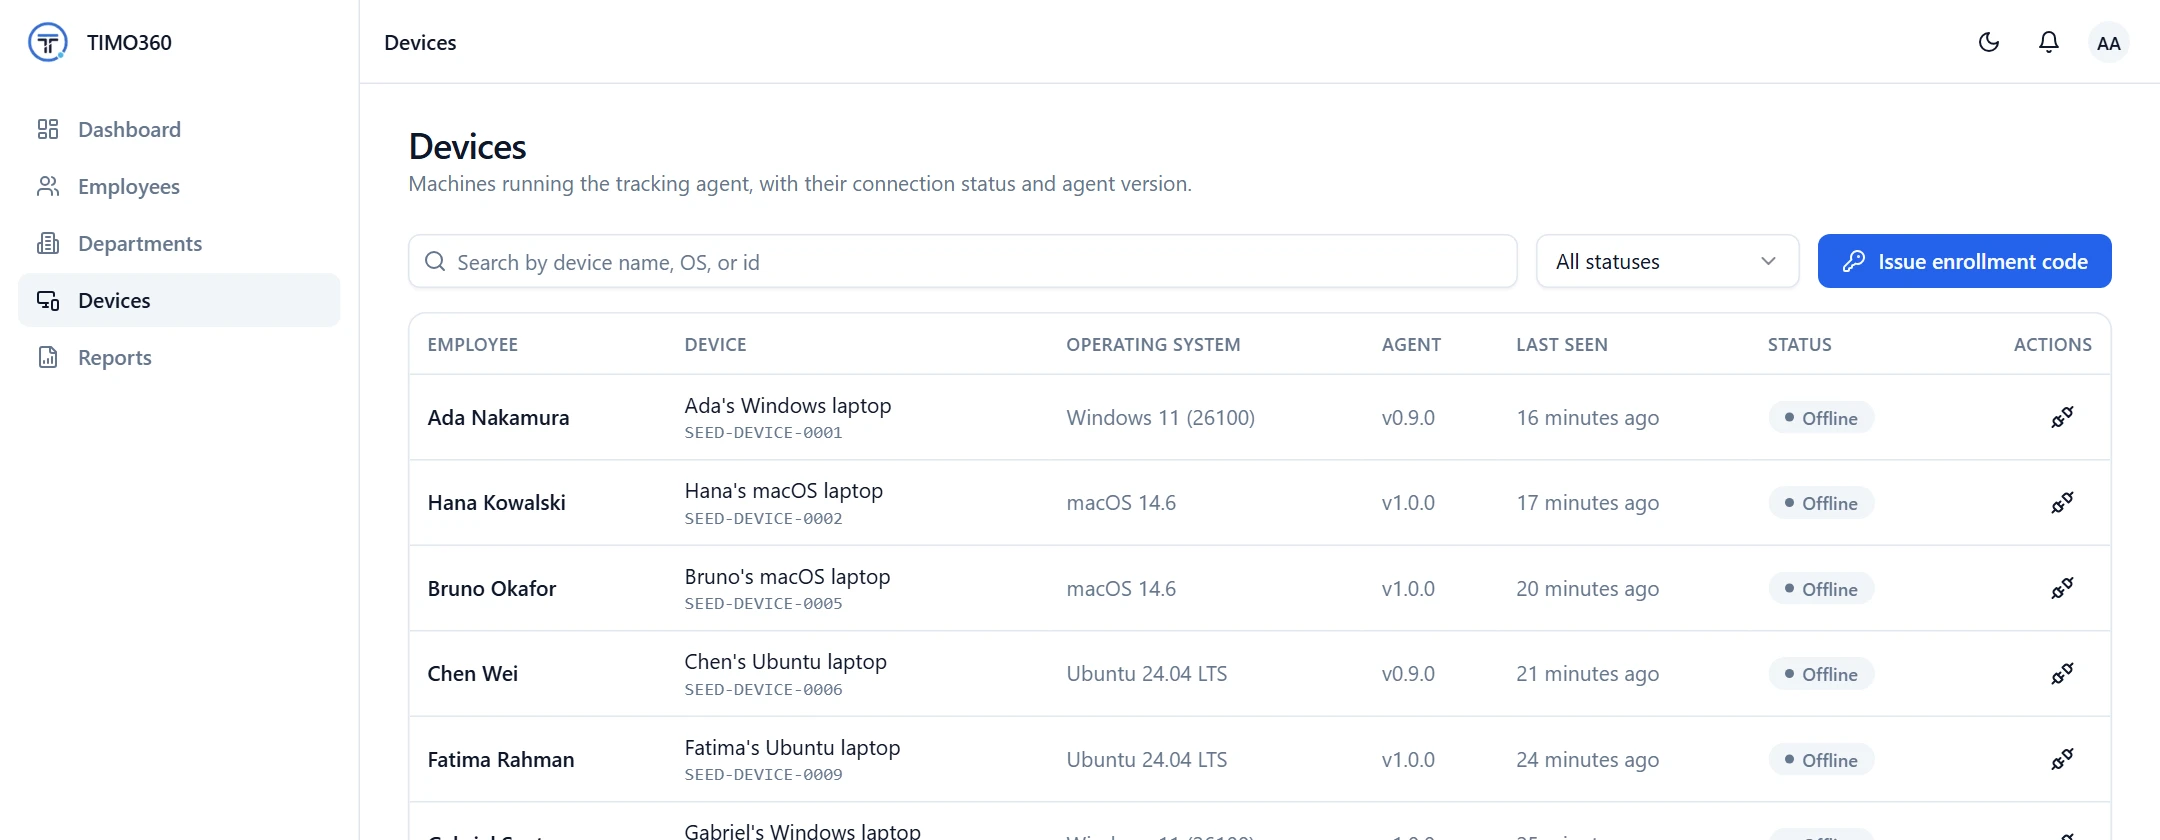The image size is (2160, 840).
Task: Select Reports from the sidebar
Action: [x=179, y=357]
